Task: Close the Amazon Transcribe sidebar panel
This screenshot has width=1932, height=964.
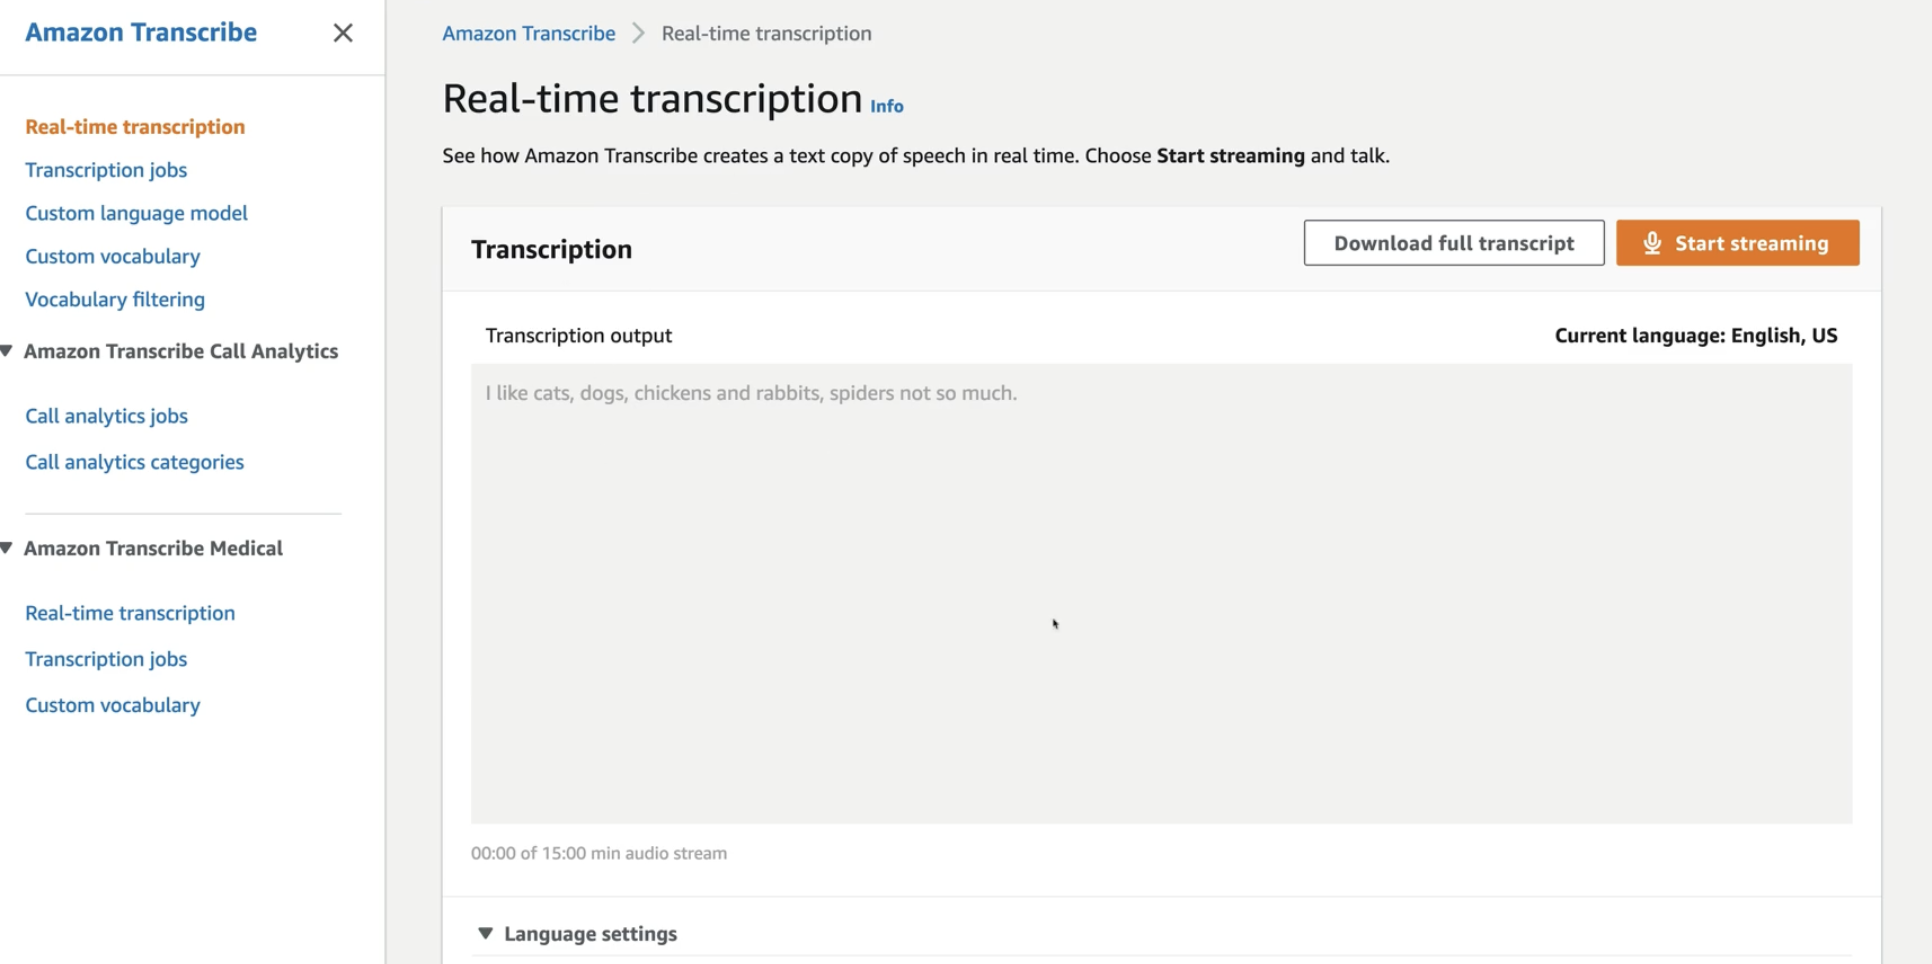Action: click(x=343, y=33)
